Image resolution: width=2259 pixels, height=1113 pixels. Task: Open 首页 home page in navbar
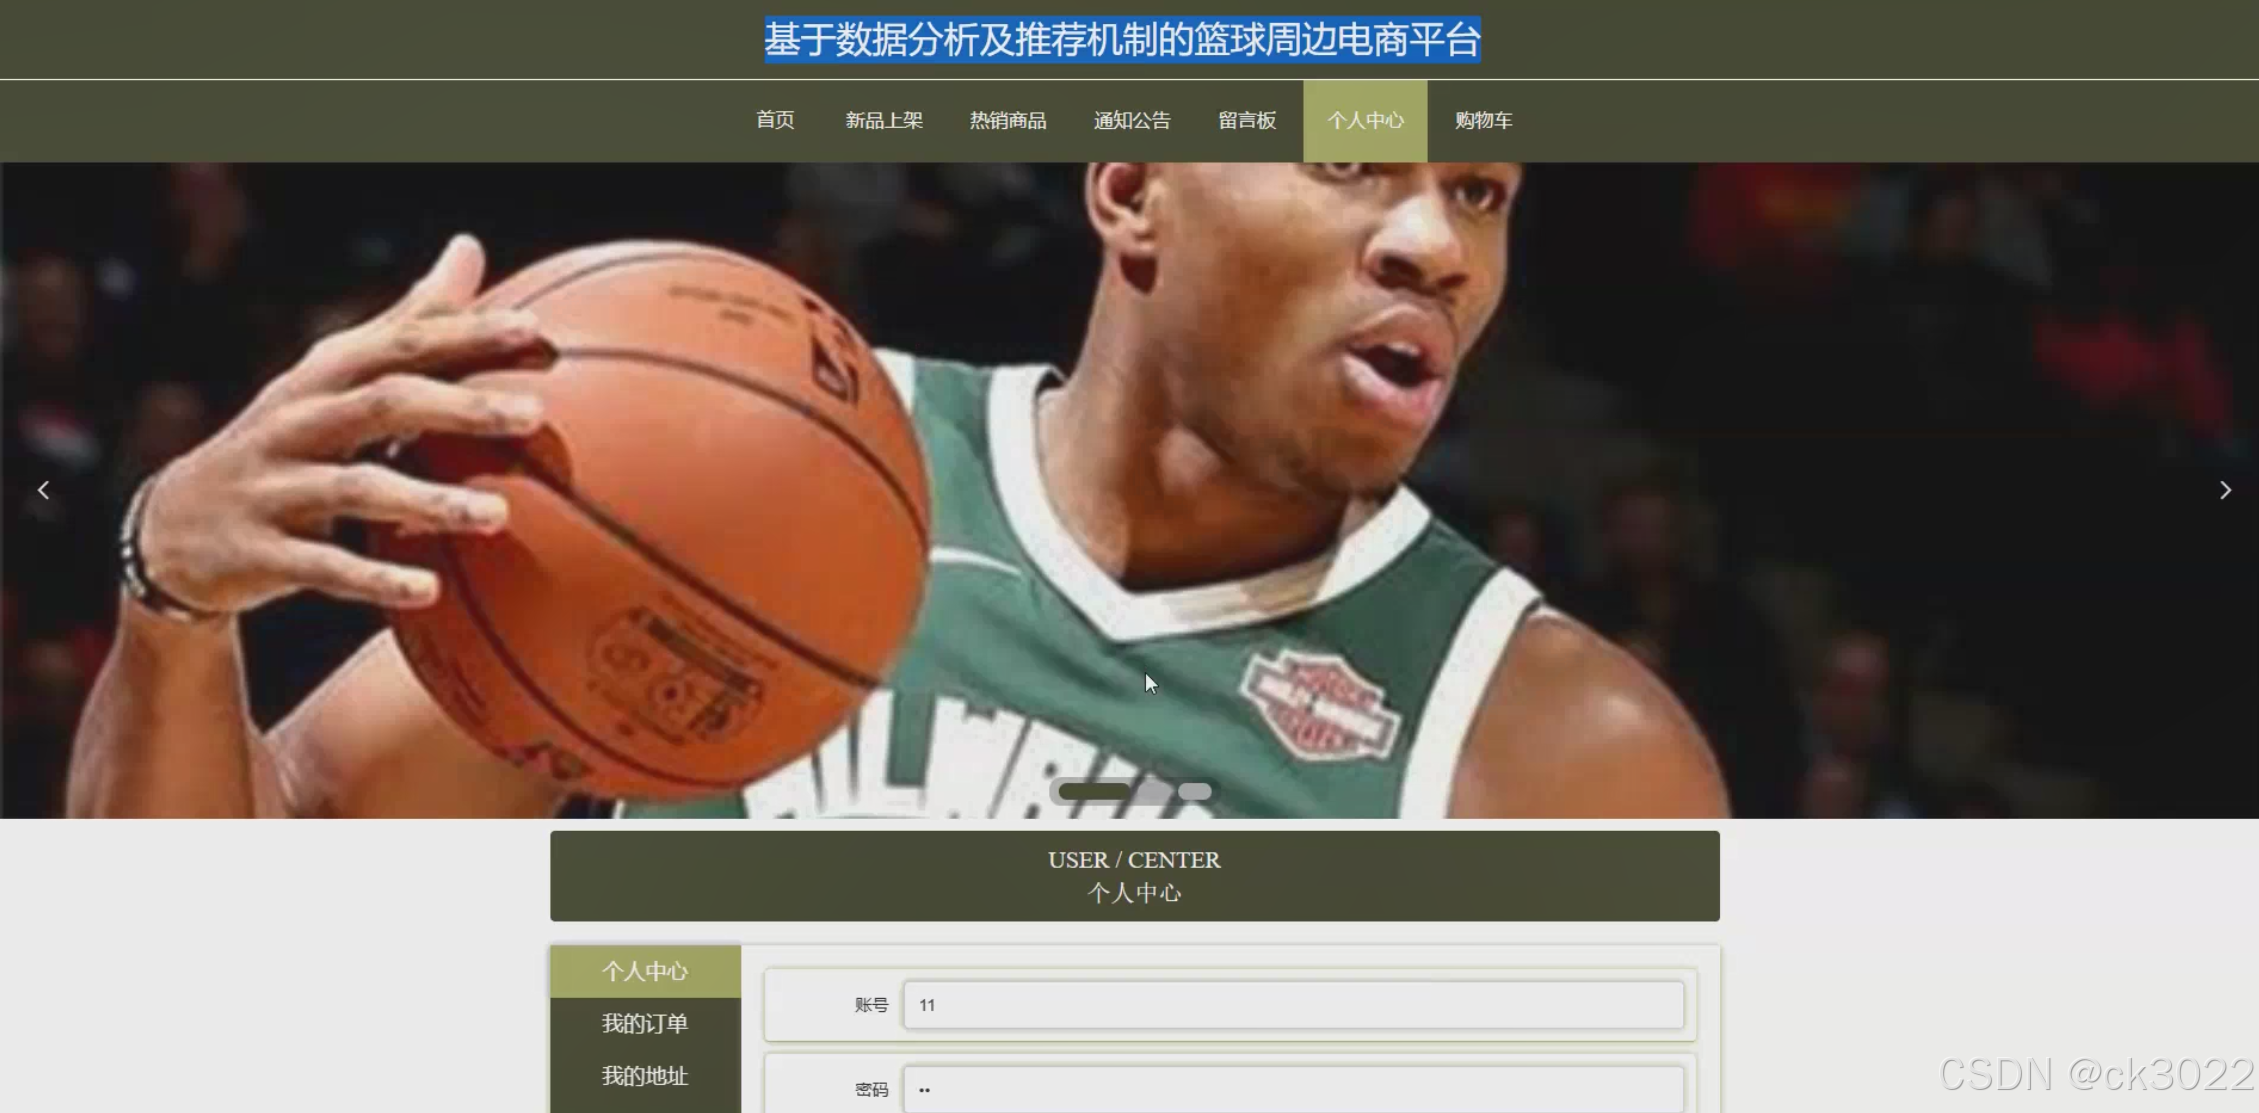[775, 121]
